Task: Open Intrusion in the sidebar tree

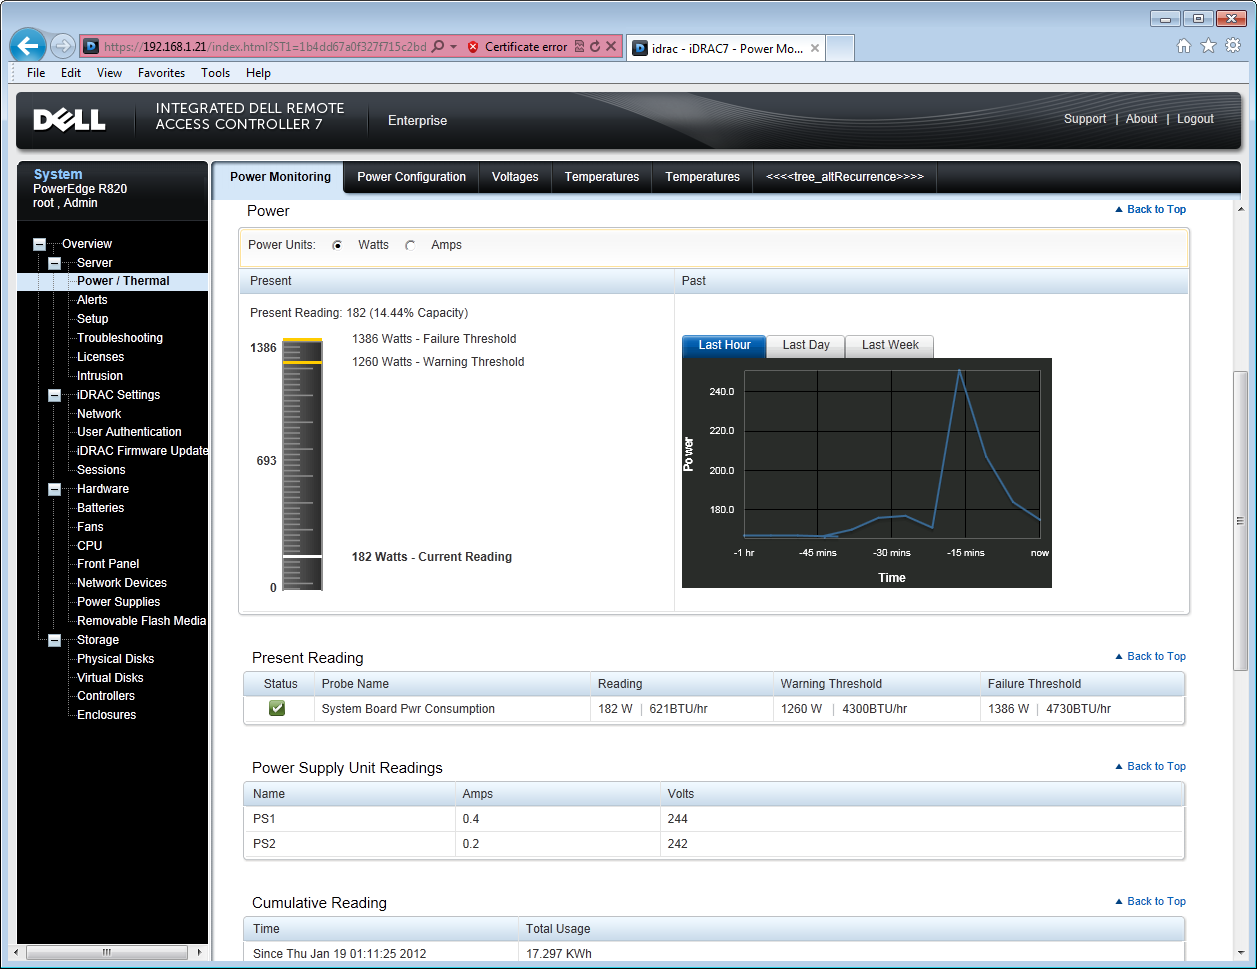Action: [100, 376]
